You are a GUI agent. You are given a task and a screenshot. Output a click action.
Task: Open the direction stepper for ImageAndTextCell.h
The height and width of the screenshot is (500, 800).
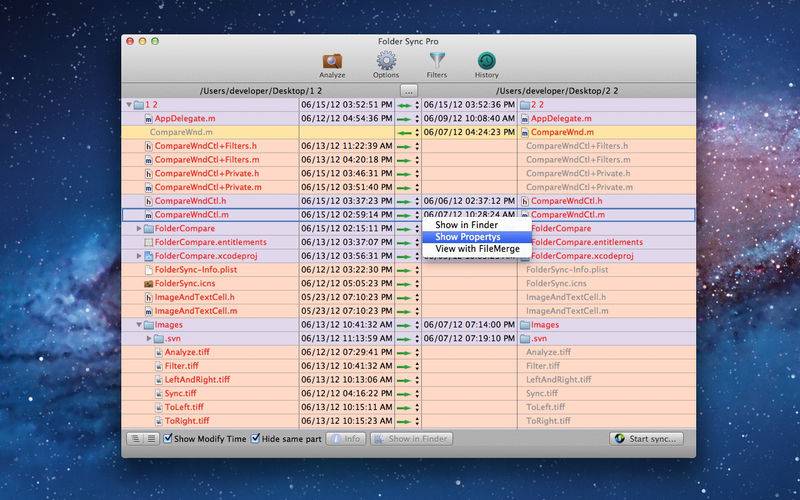(x=417, y=298)
